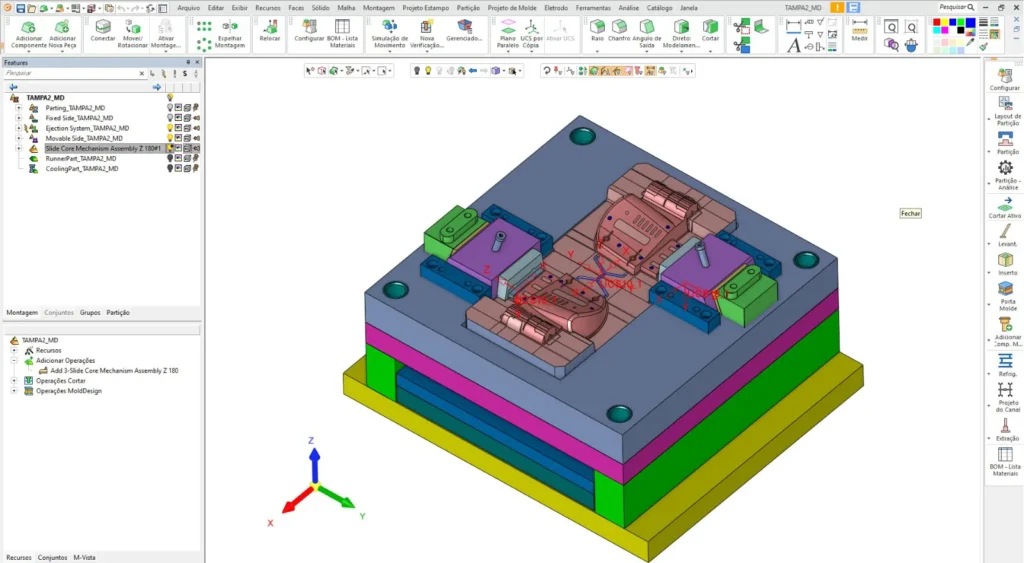Pick the red color swatch

[936, 22]
